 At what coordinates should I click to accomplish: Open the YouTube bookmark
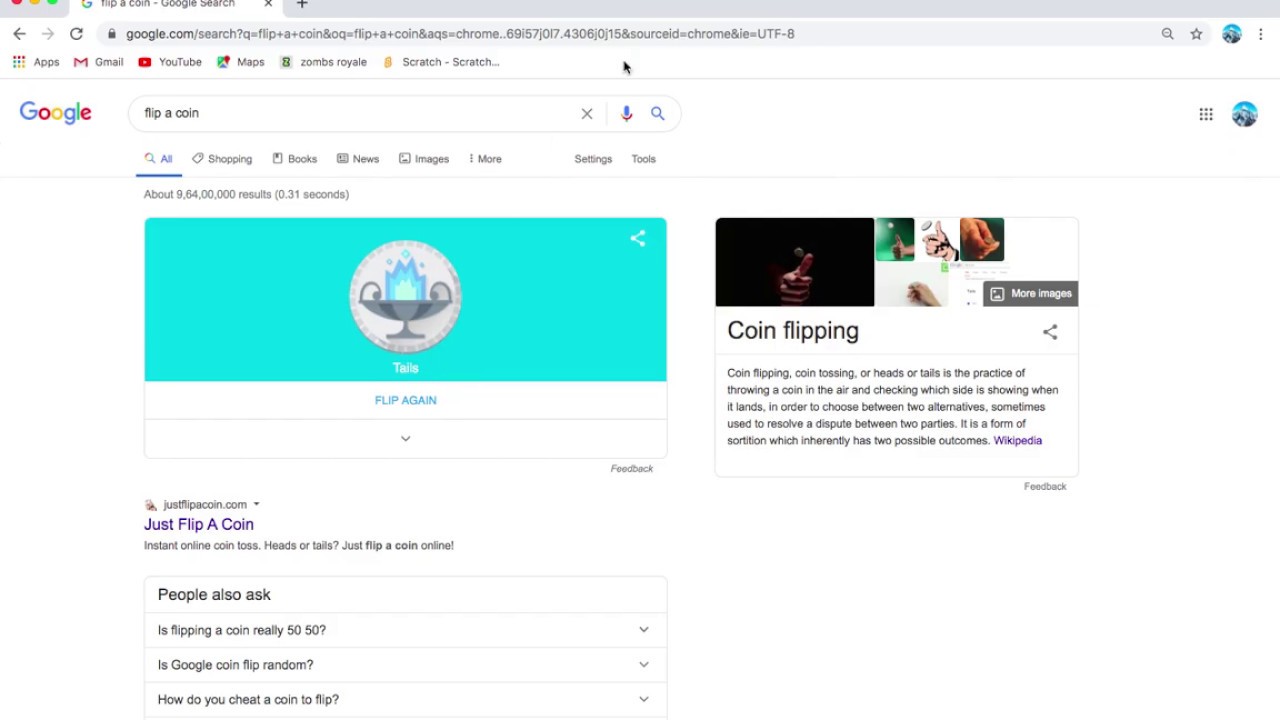[x=170, y=62]
